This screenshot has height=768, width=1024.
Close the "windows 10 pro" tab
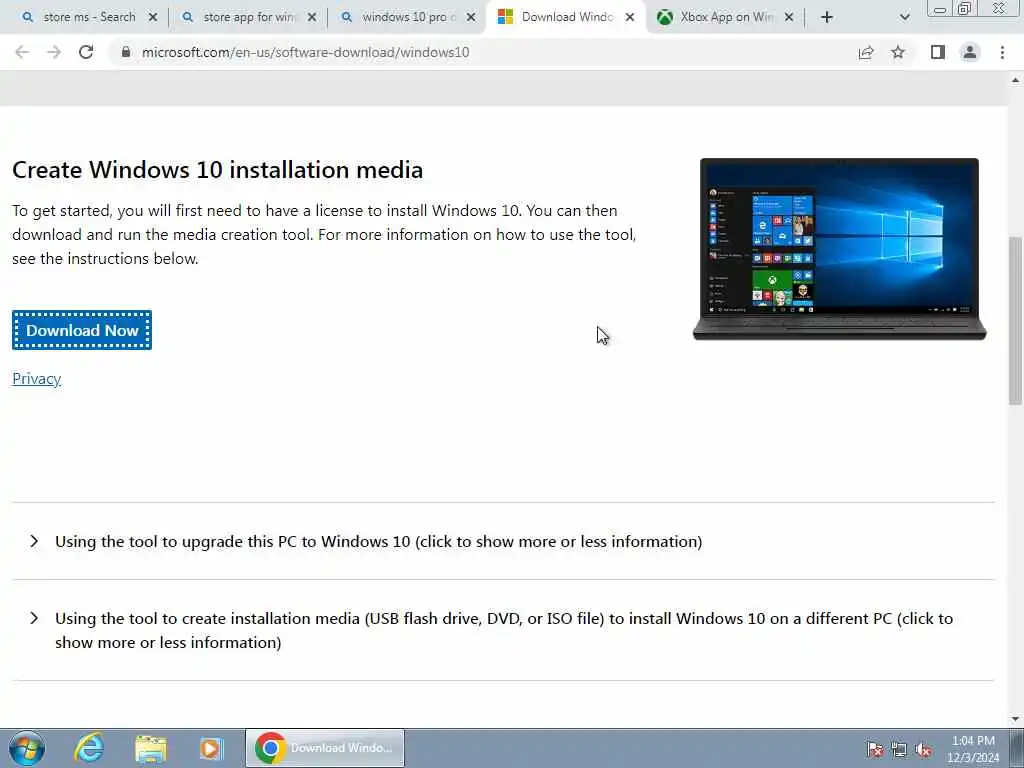(x=471, y=18)
